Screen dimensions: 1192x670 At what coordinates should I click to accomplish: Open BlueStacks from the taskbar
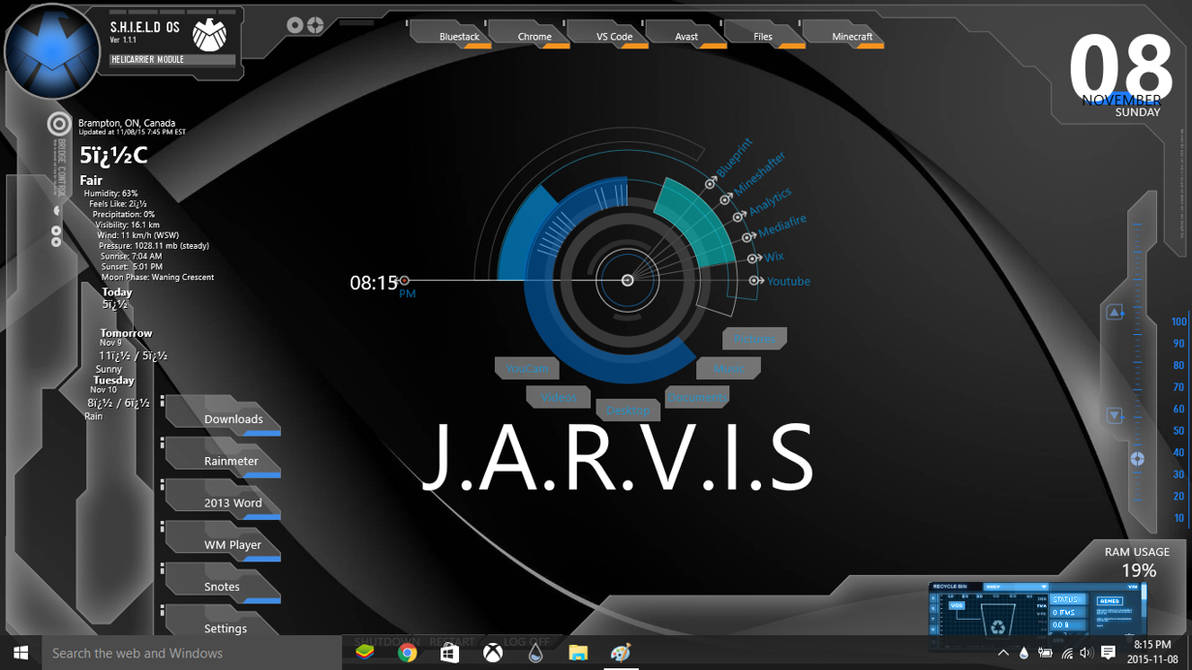[x=365, y=653]
